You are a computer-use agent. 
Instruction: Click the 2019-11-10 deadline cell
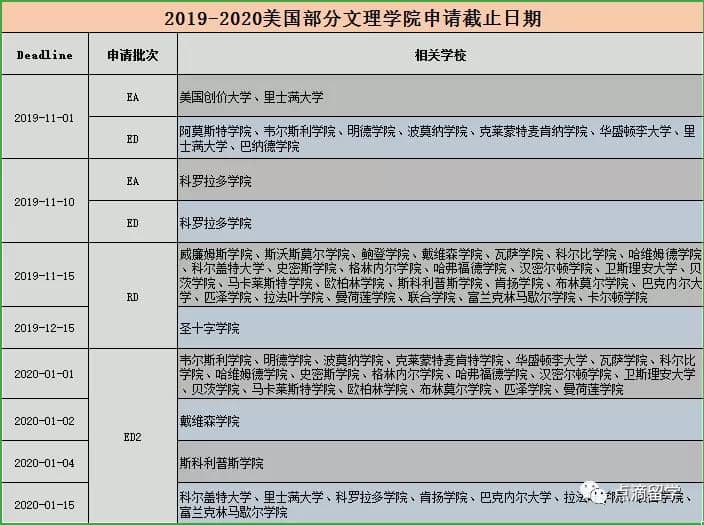click(44, 201)
